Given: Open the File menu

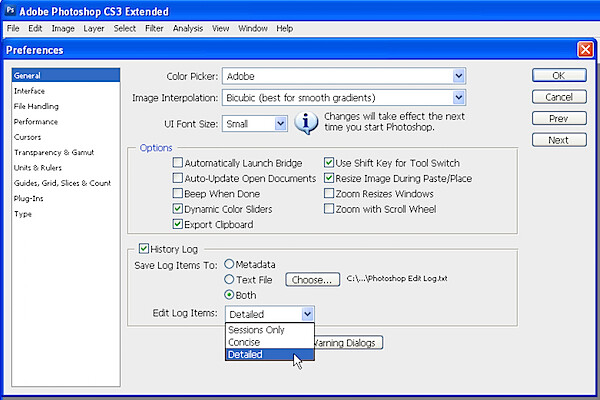Looking at the screenshot, I should point(13,28).
